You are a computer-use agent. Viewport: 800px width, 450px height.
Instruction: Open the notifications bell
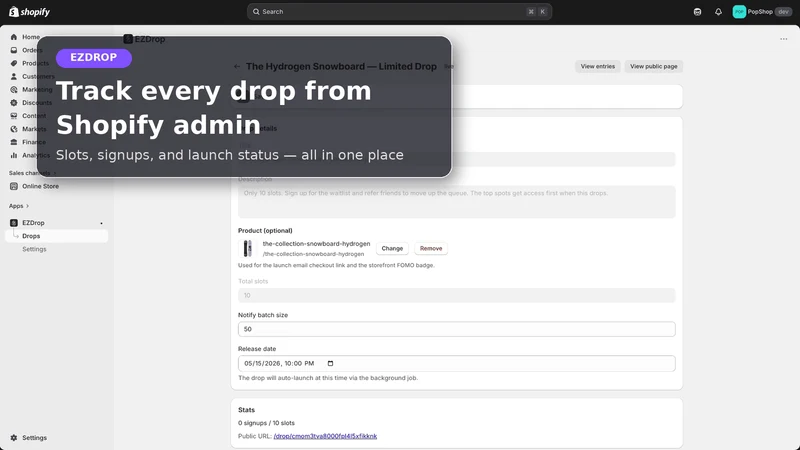click(x=718, y=12)
